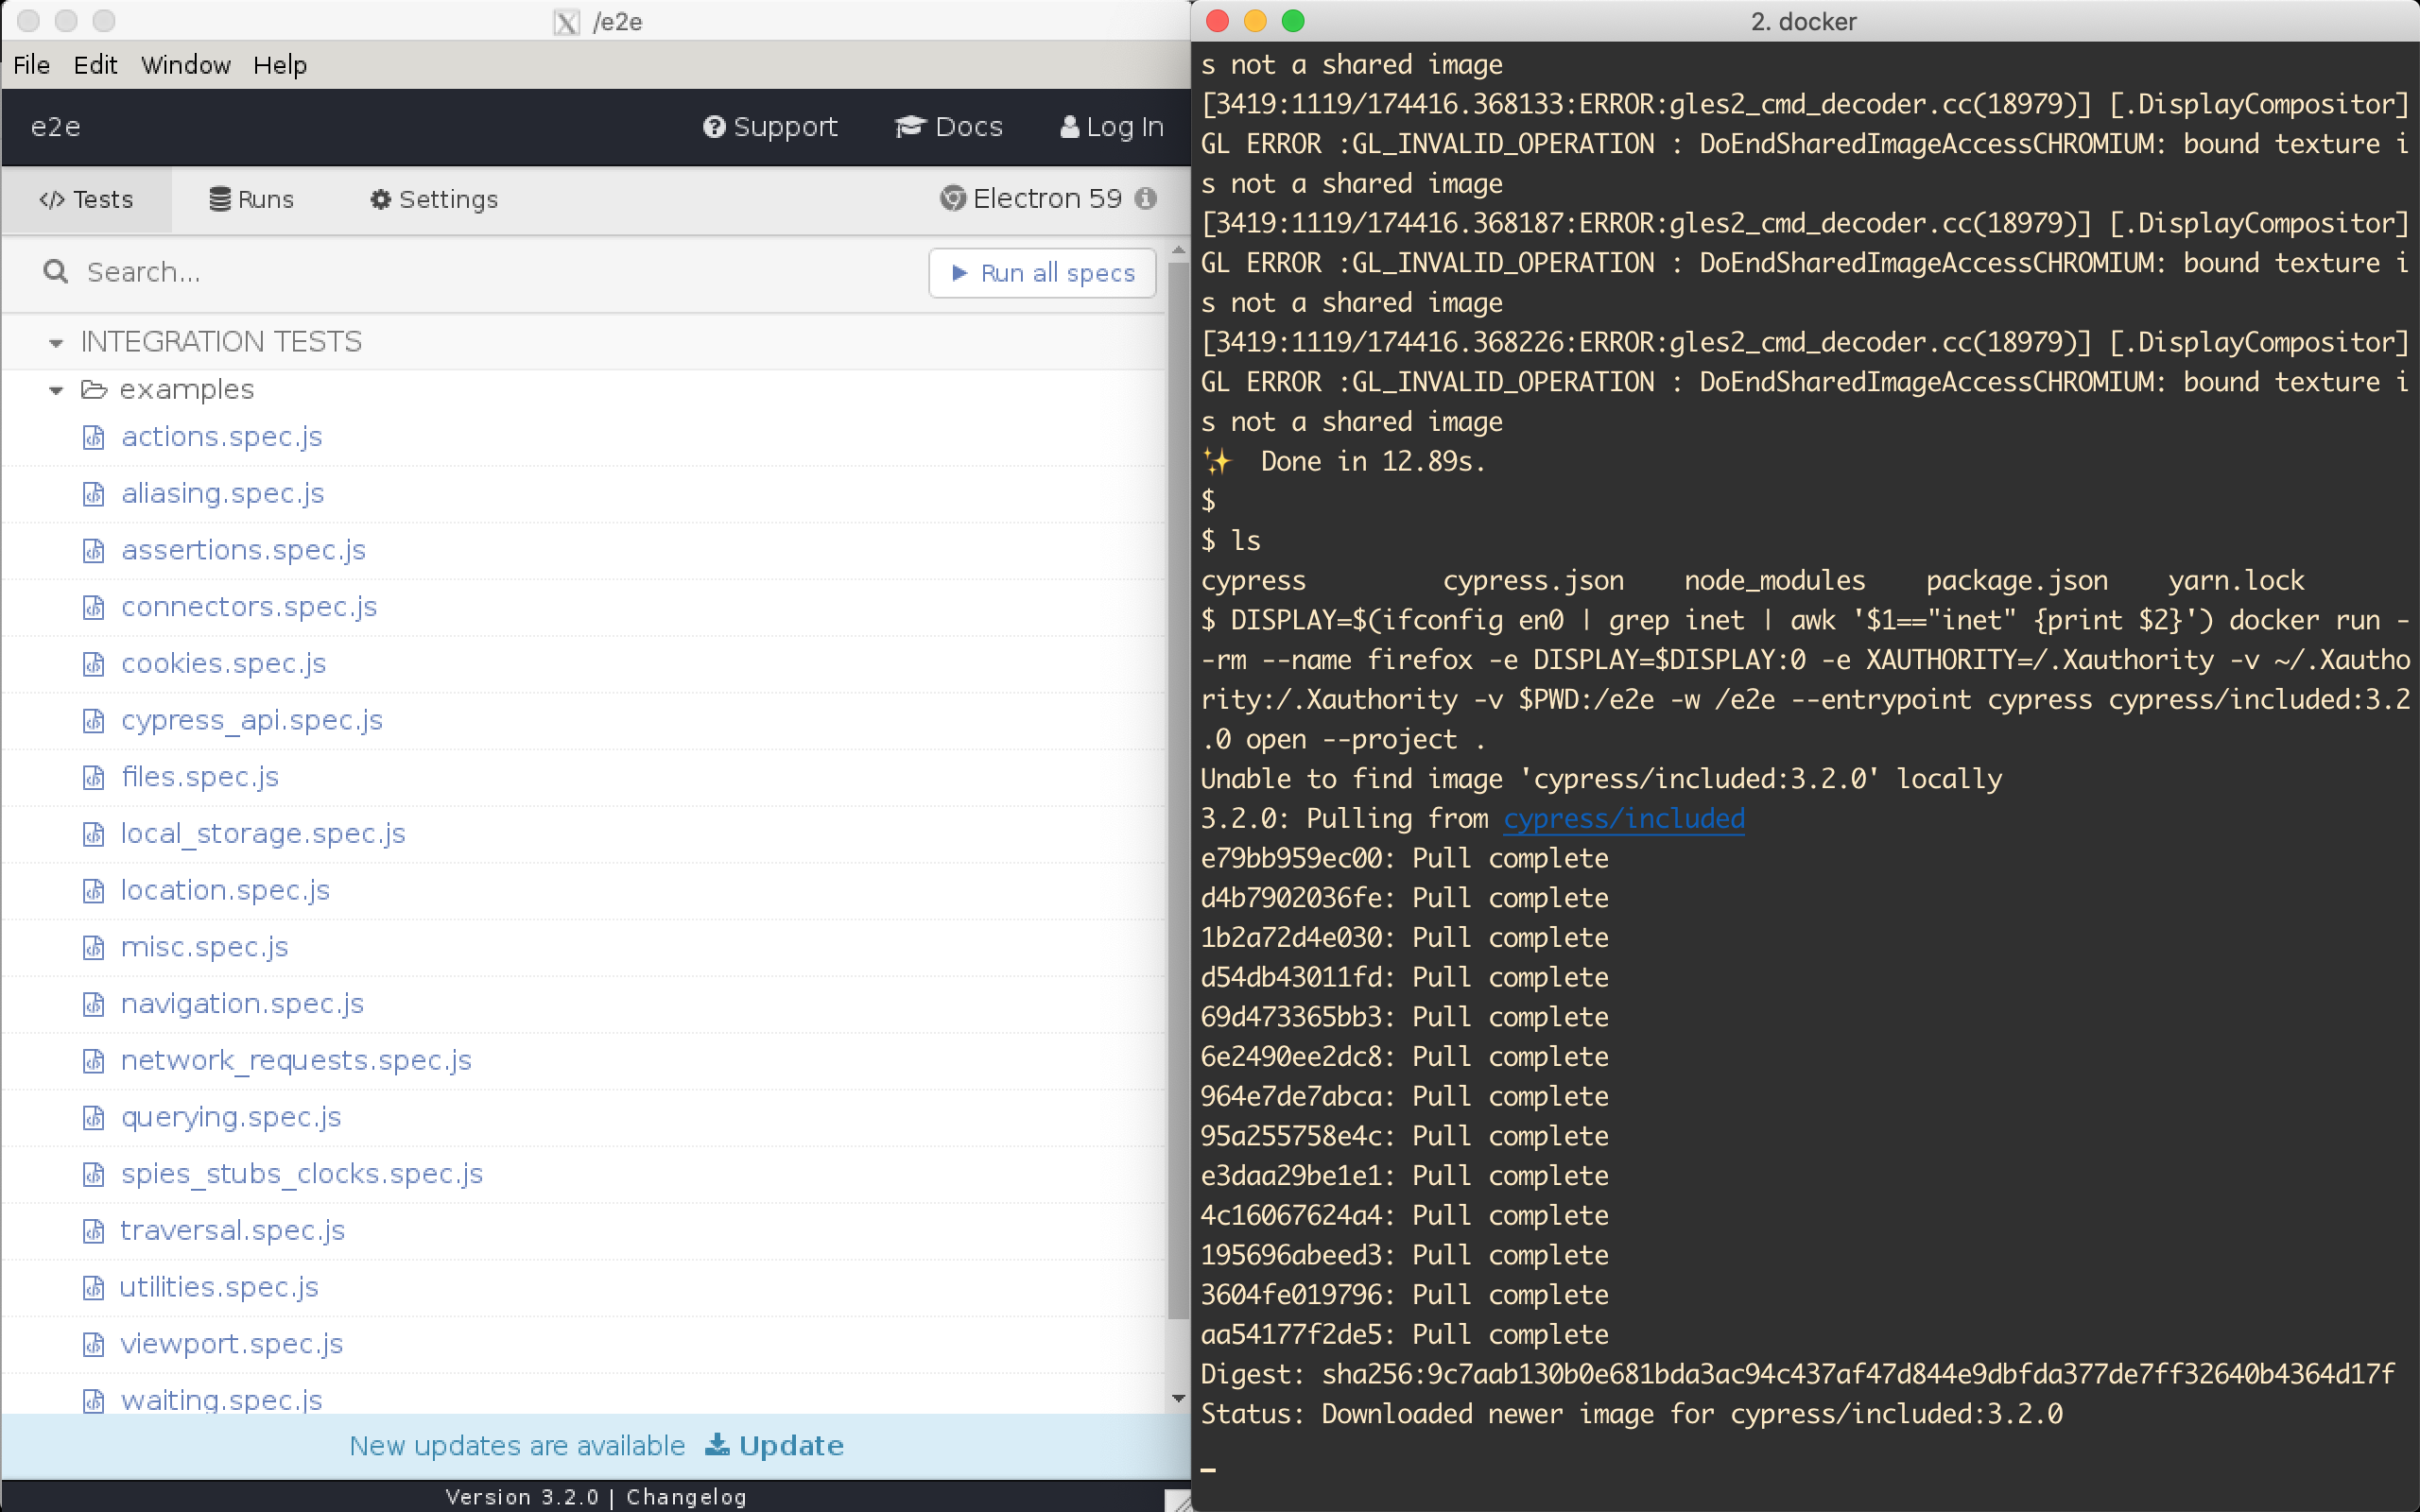The width and height of the screenshot is (2420, 1512).
Task: Click the Electron 59 info icon
Action: (x=1146, y=199)
